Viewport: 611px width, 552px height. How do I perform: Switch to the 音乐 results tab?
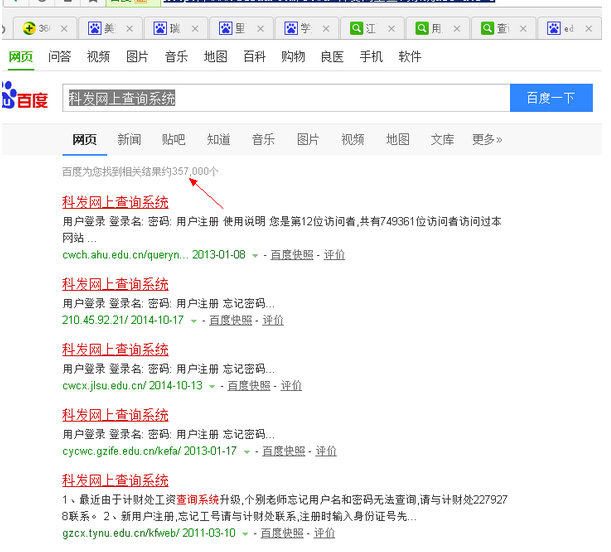pos(263,139)
